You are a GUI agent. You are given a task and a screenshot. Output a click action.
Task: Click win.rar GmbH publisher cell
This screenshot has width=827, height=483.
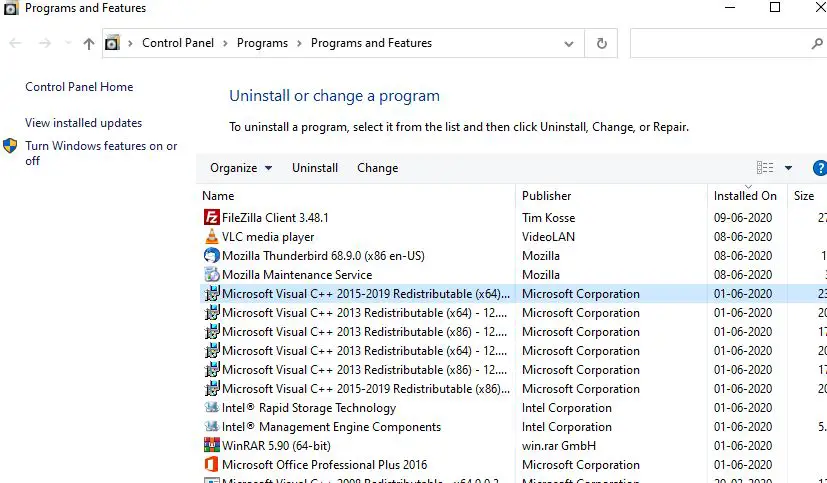coord(559,445)
